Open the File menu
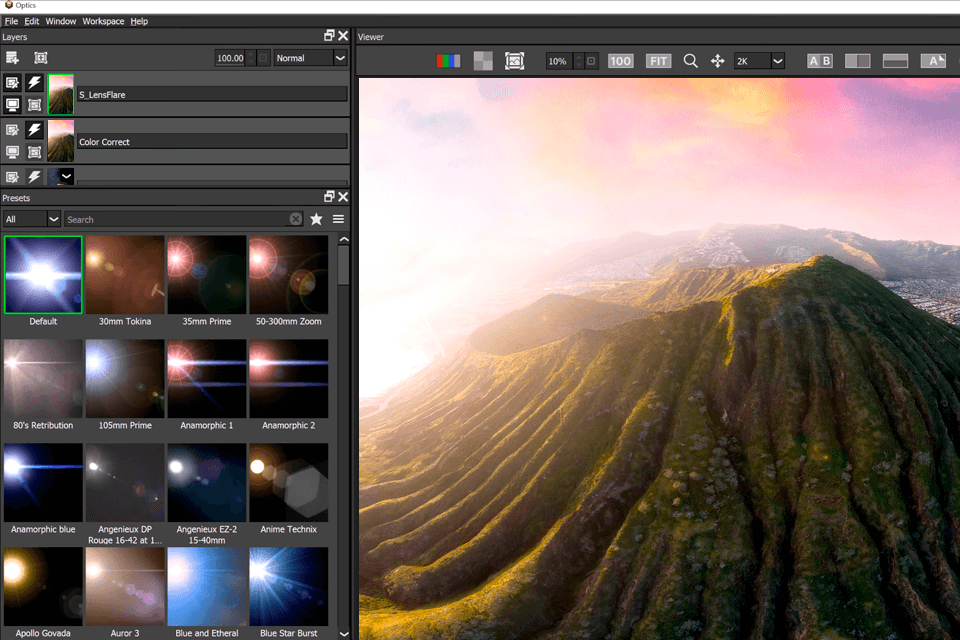 click(11, 21)
